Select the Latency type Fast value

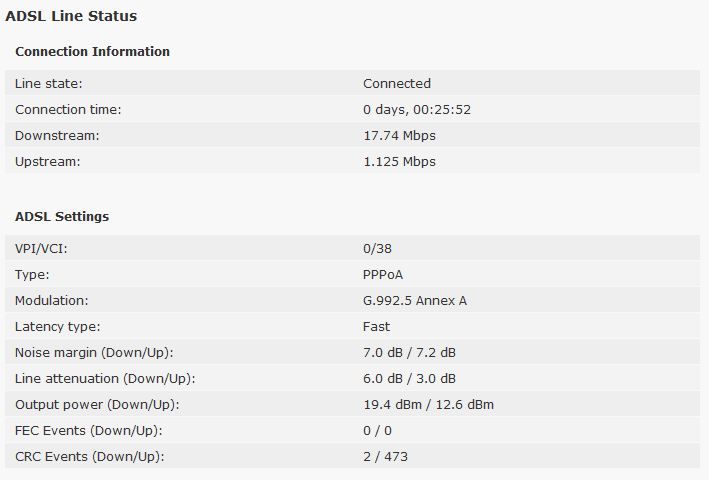point(377,327)
